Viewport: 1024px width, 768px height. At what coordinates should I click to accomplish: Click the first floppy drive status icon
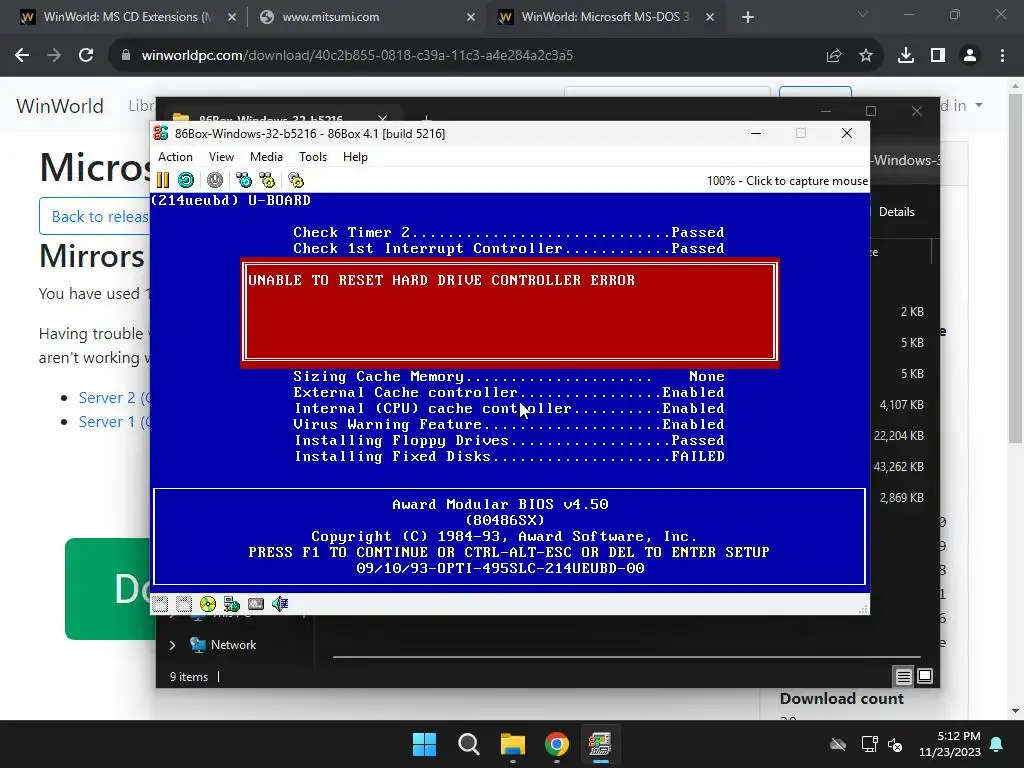(x=161, y=604)
